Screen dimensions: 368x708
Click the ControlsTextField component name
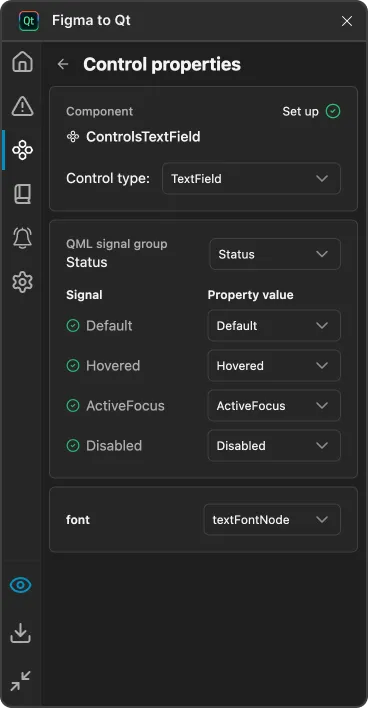(x=143, y=137)
